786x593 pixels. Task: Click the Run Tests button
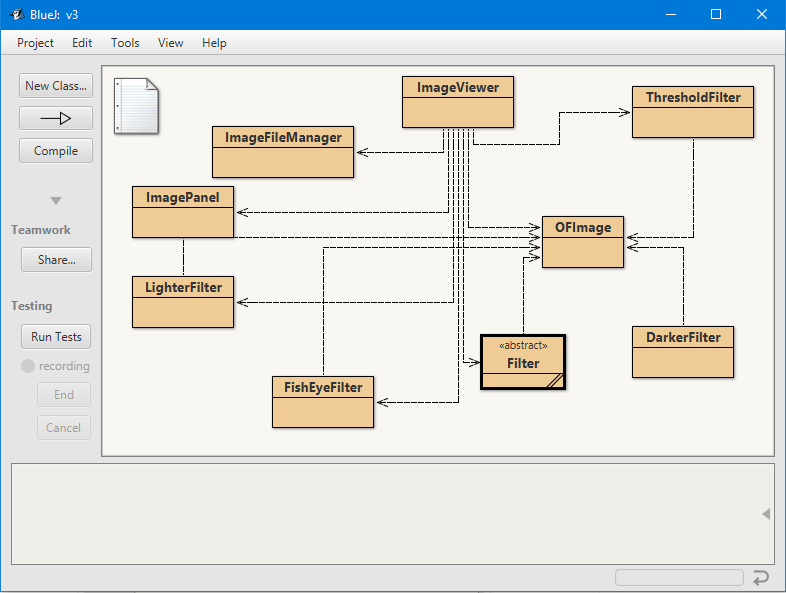[x=56, y=337]
